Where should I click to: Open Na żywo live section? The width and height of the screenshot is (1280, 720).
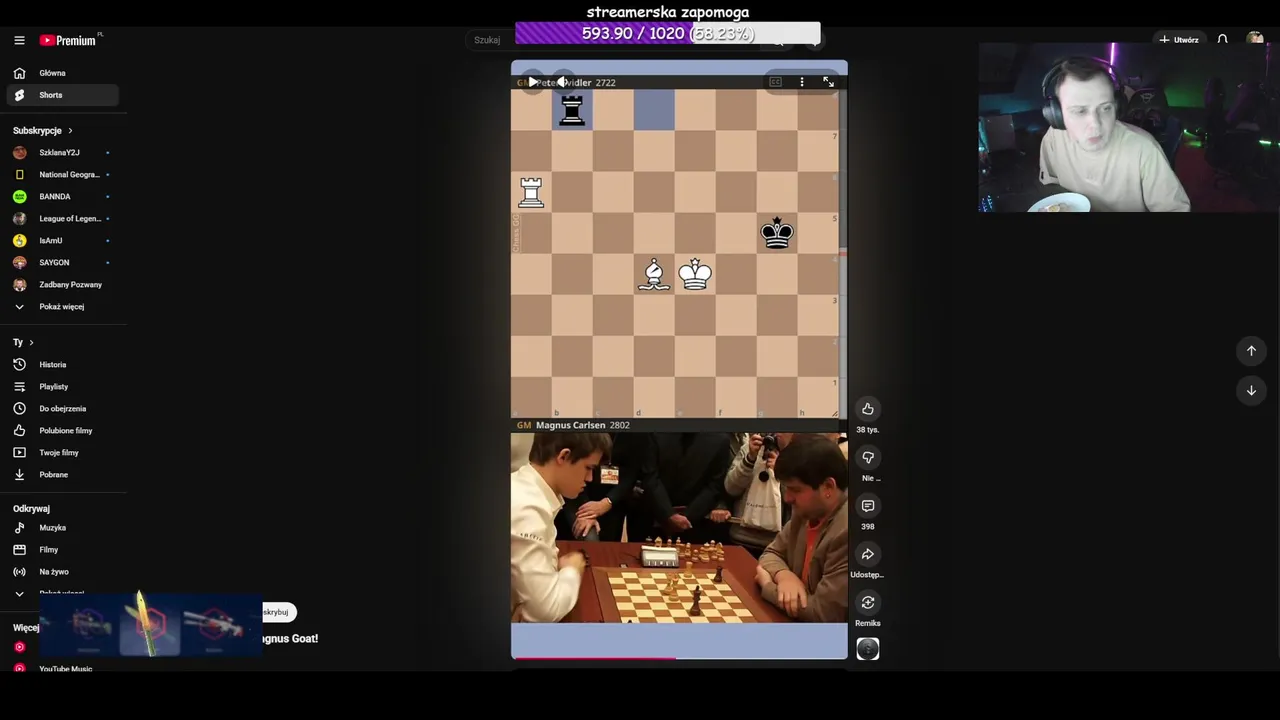click(x=62, y=572)
